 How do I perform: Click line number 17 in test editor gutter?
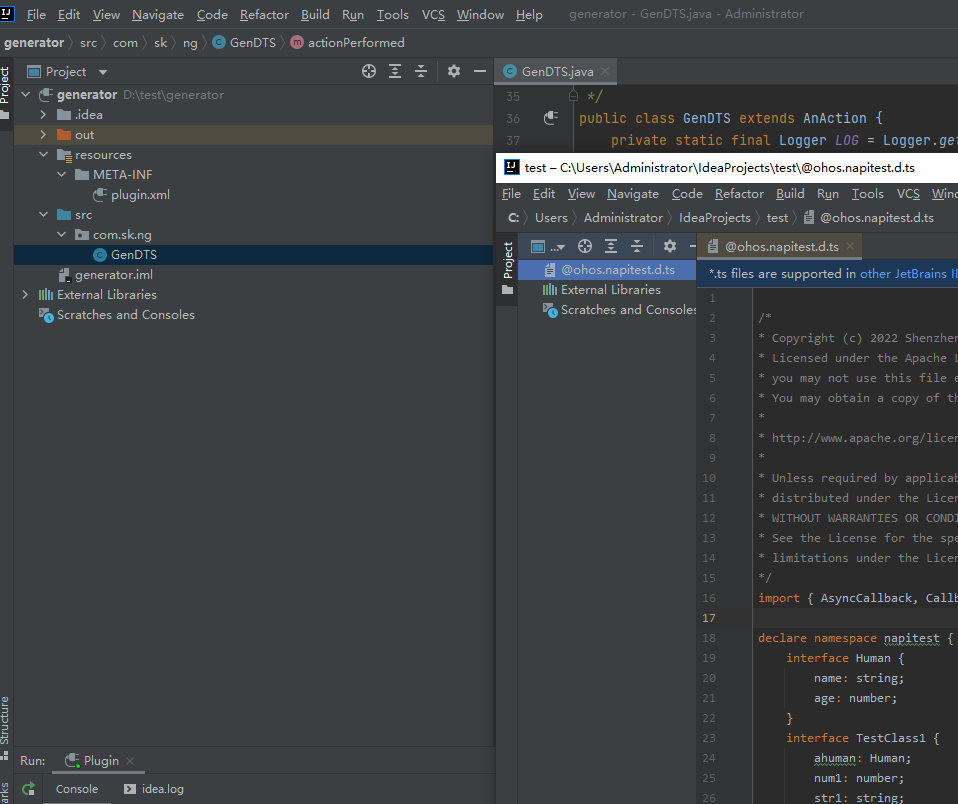click(709, 618)
